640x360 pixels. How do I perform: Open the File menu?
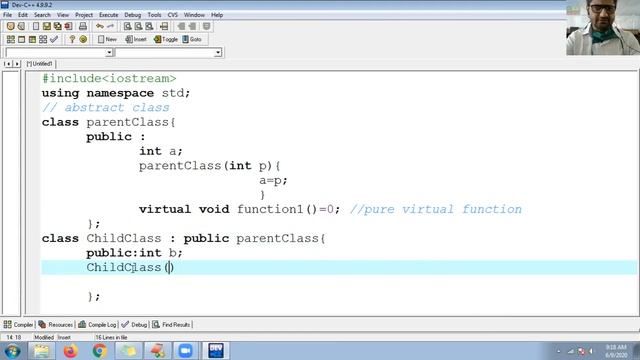(x=7, y=15)
